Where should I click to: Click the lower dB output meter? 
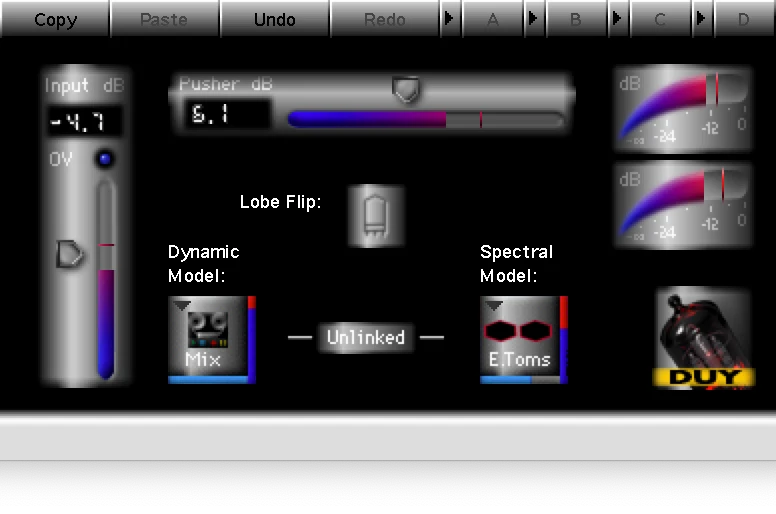[683, 204]
